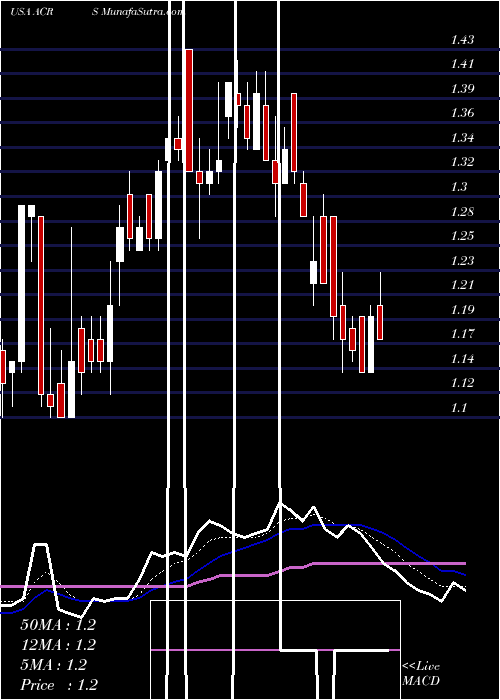Click the 1.1 price axis label
The image size is (500, 700).
pos(459,408)
